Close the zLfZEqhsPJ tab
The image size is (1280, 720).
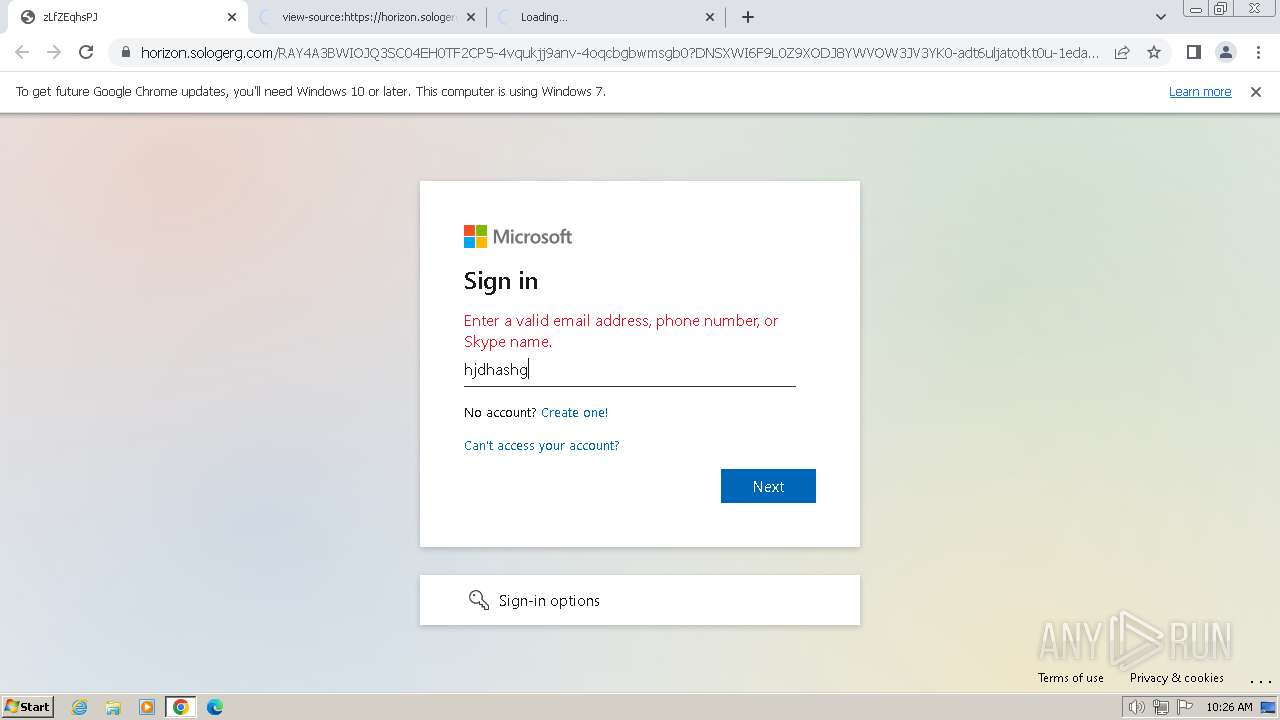tap(232, 17)
